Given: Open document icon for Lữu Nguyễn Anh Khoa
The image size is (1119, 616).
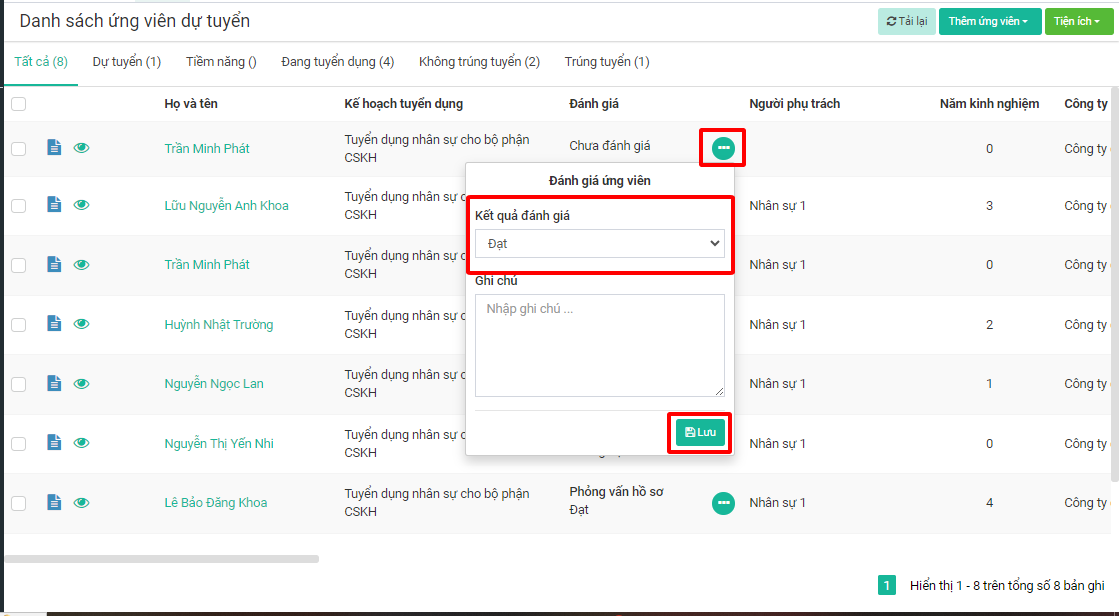Looking at the screenshot, I should pos(54,205).
